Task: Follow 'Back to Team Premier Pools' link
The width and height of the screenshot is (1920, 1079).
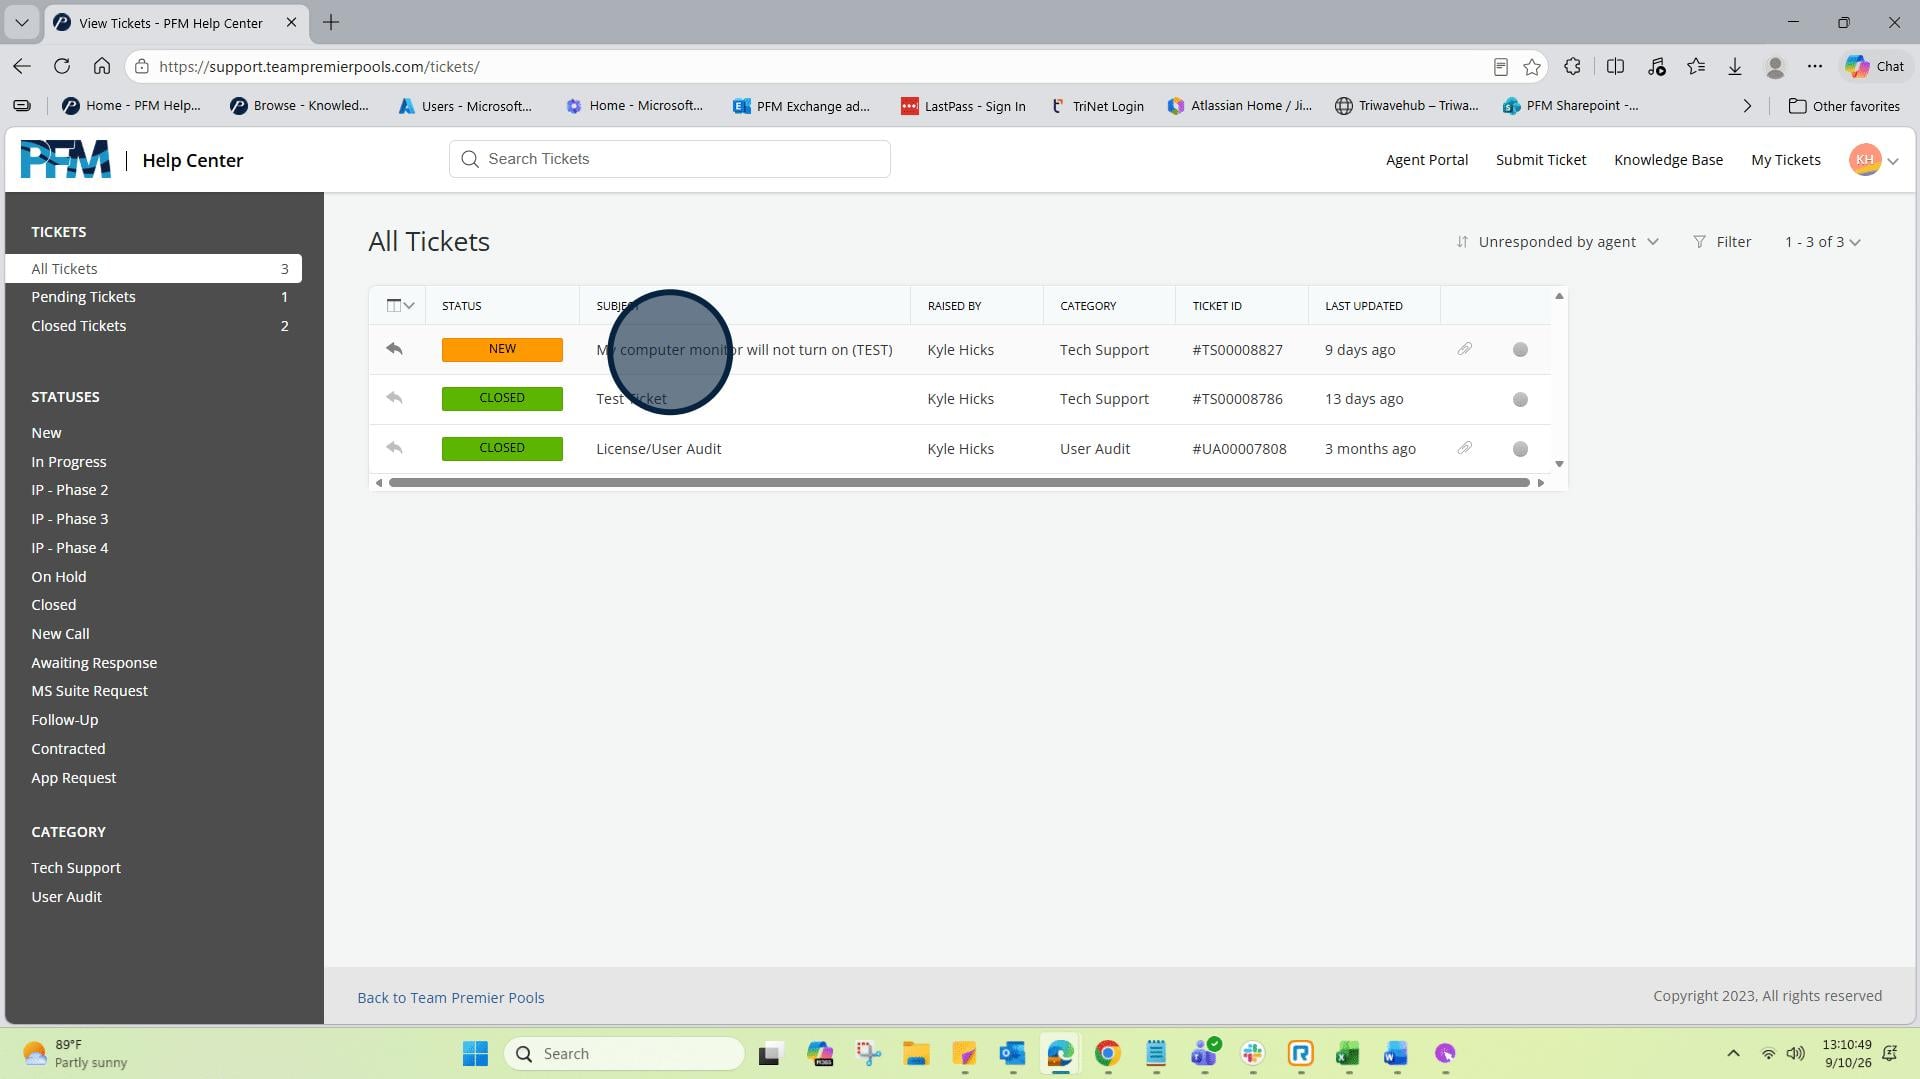Action: tap(450, 997)
